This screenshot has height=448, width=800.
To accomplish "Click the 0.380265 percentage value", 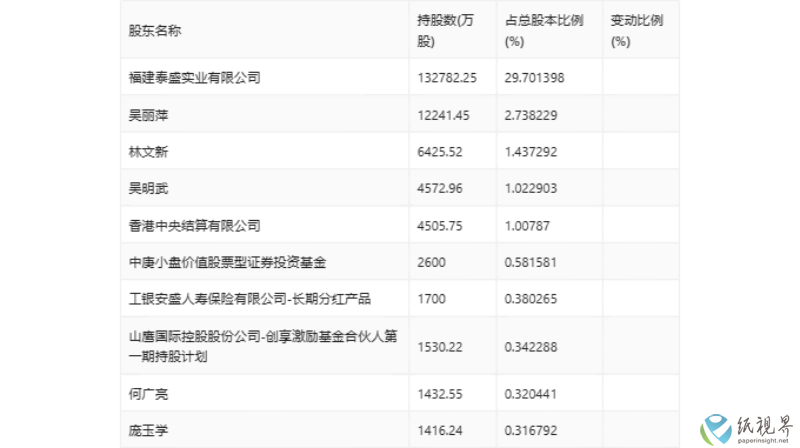I will click(531, 299).
